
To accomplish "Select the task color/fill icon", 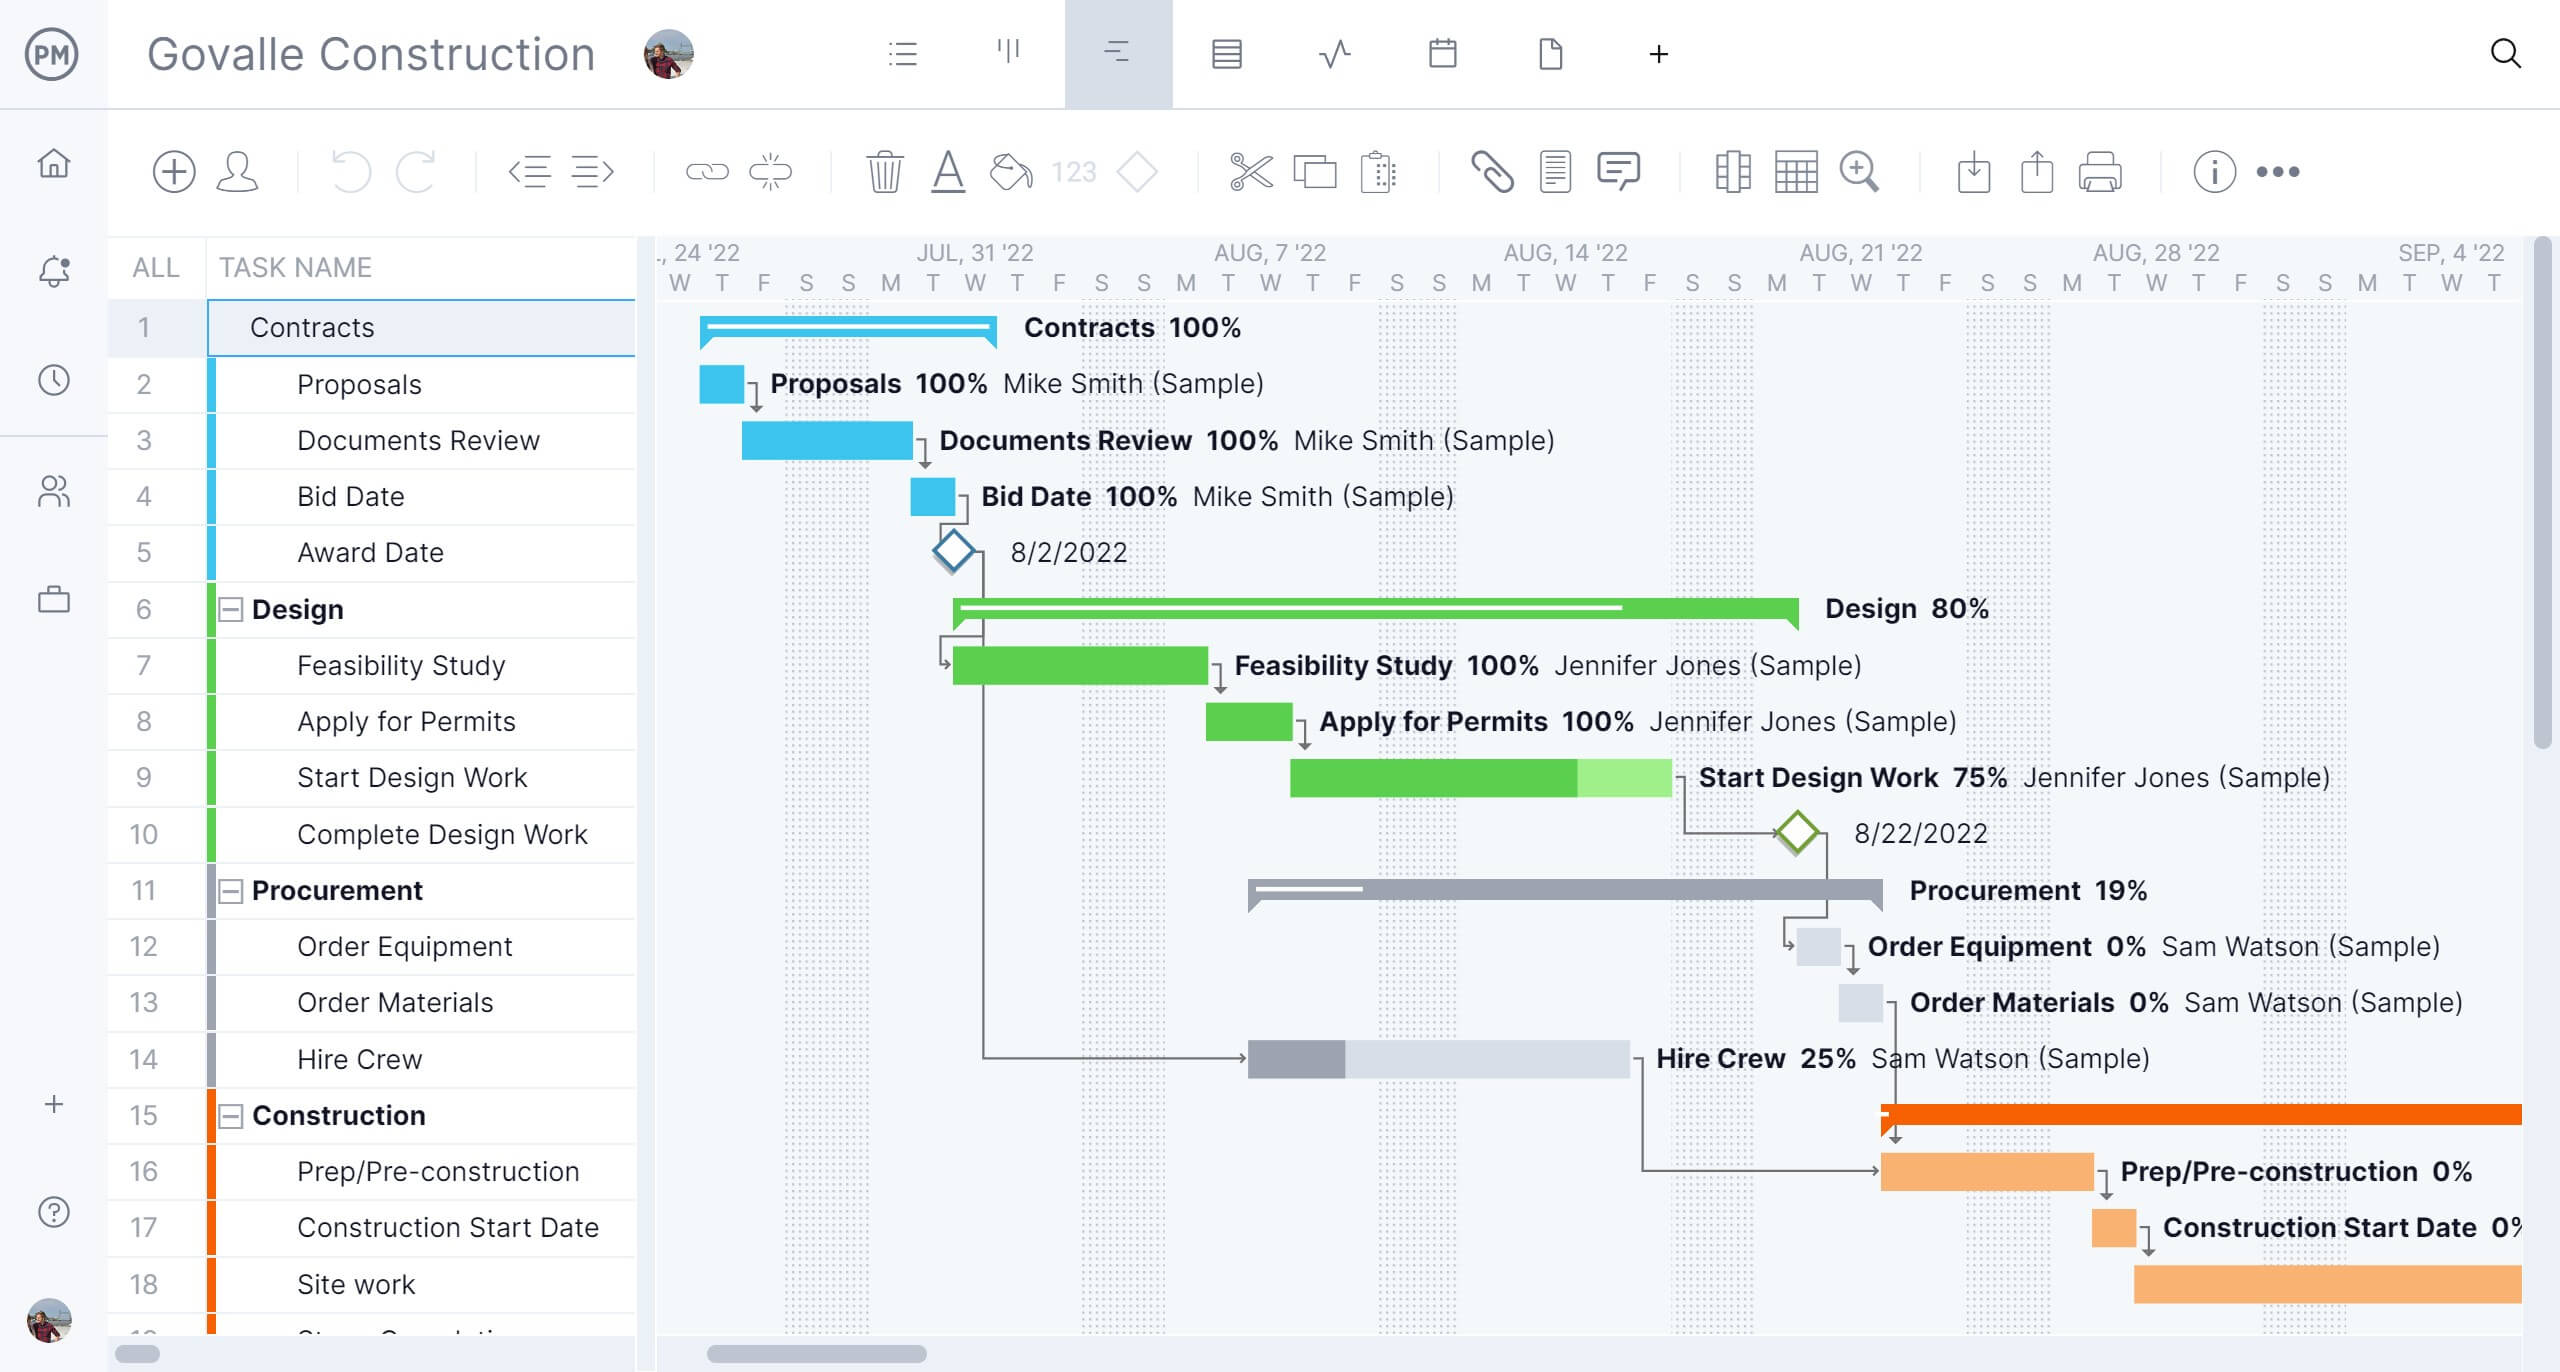I will [x=1011, y=171].
